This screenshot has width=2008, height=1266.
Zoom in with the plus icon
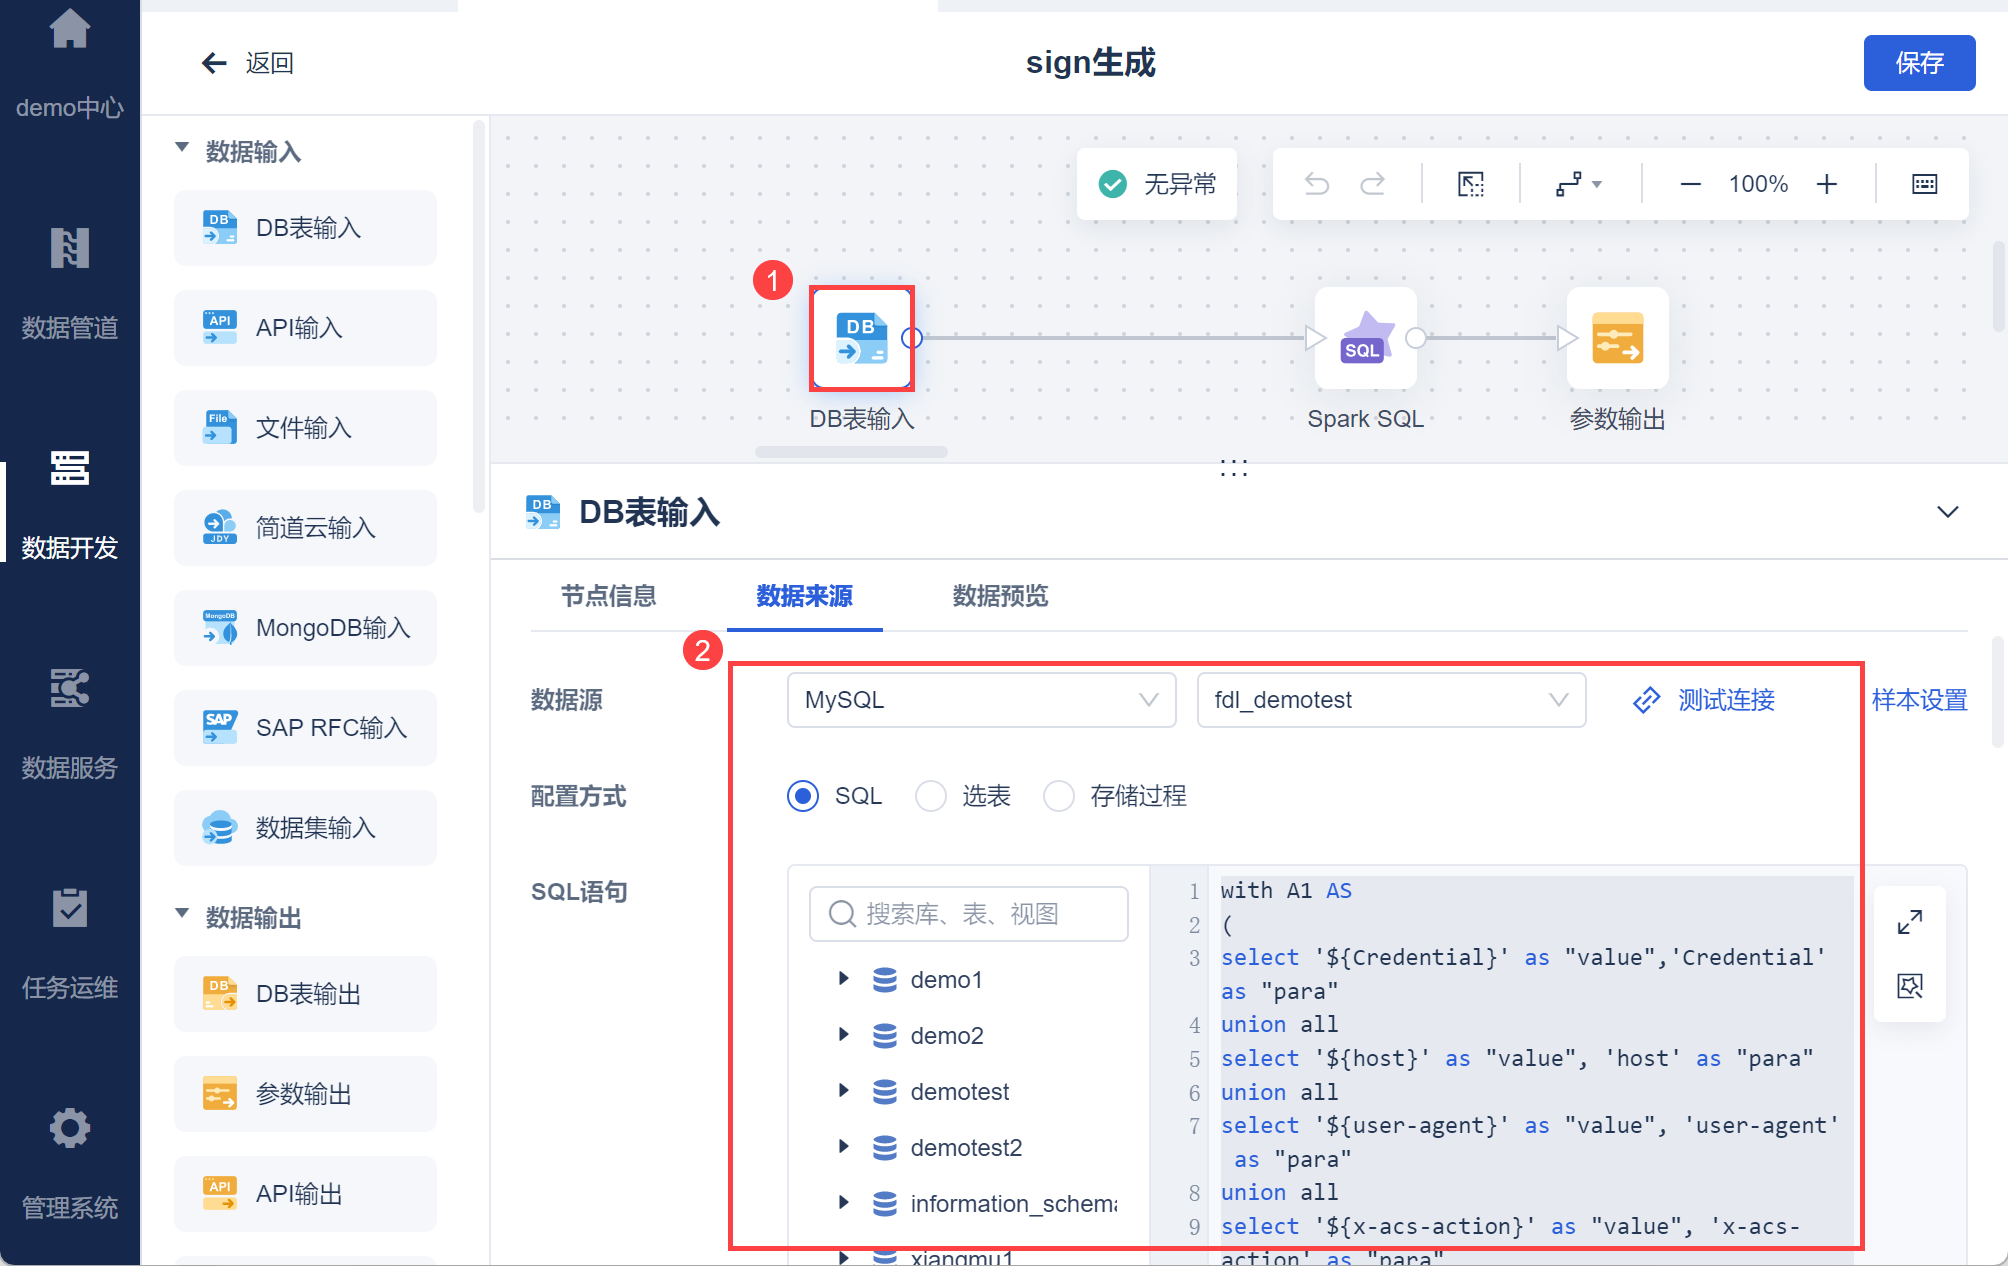point(1827,184)
